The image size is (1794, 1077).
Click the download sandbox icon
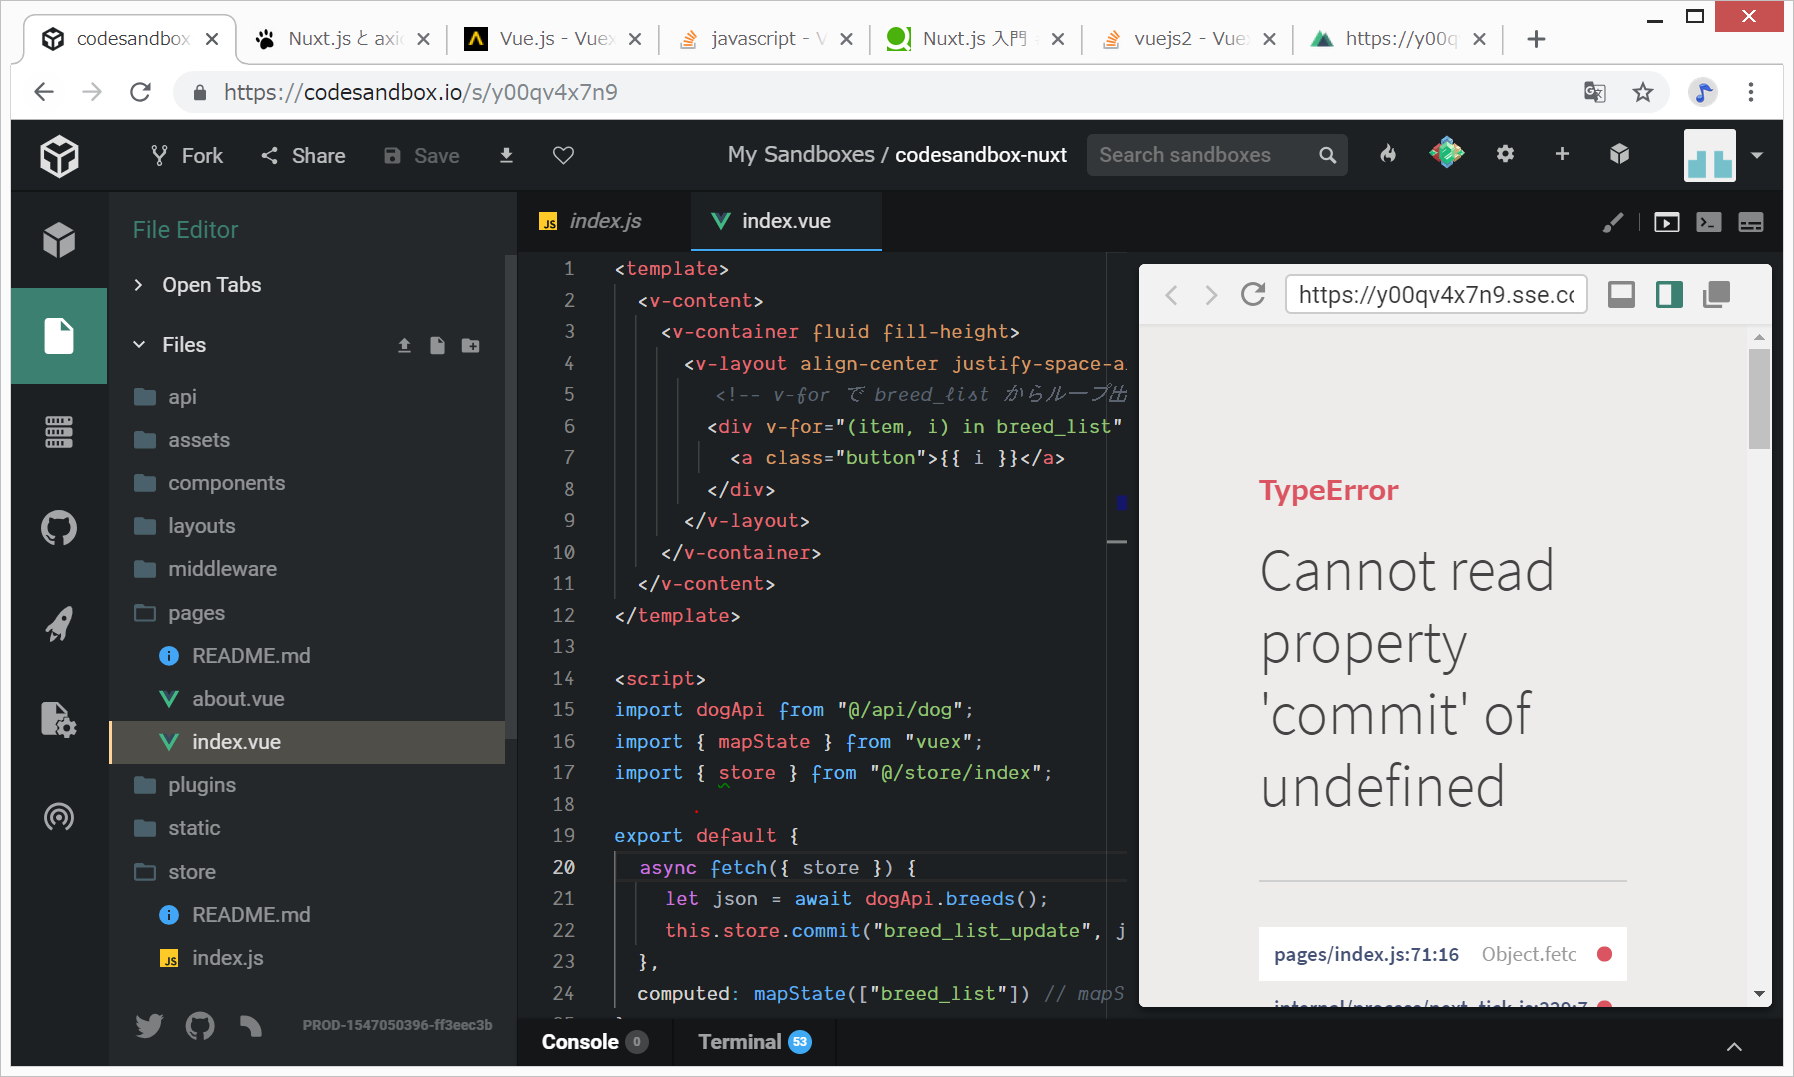point(506,155)
